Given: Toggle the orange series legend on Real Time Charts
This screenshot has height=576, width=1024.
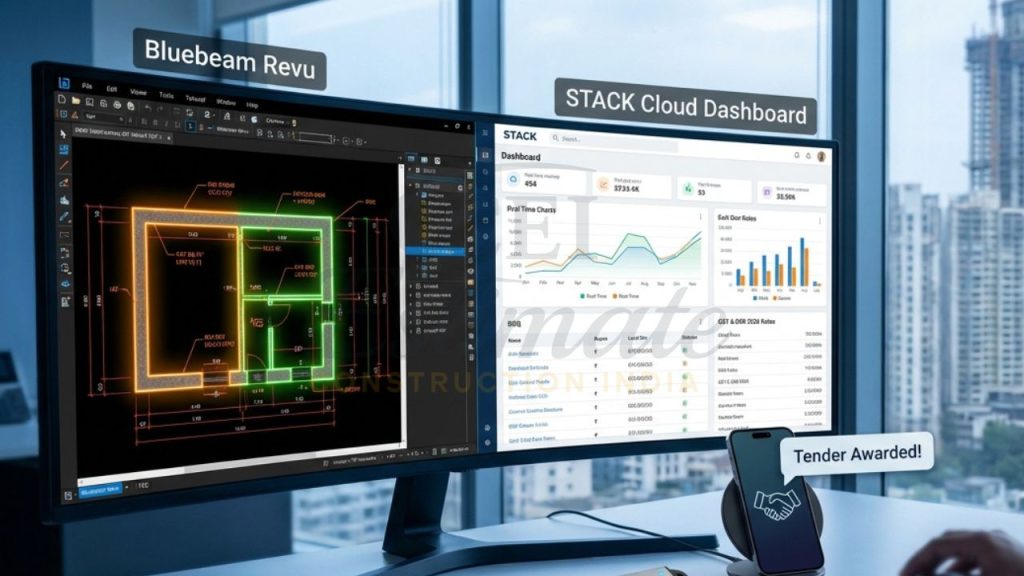Looking at the screenshot, I should 619,296.
